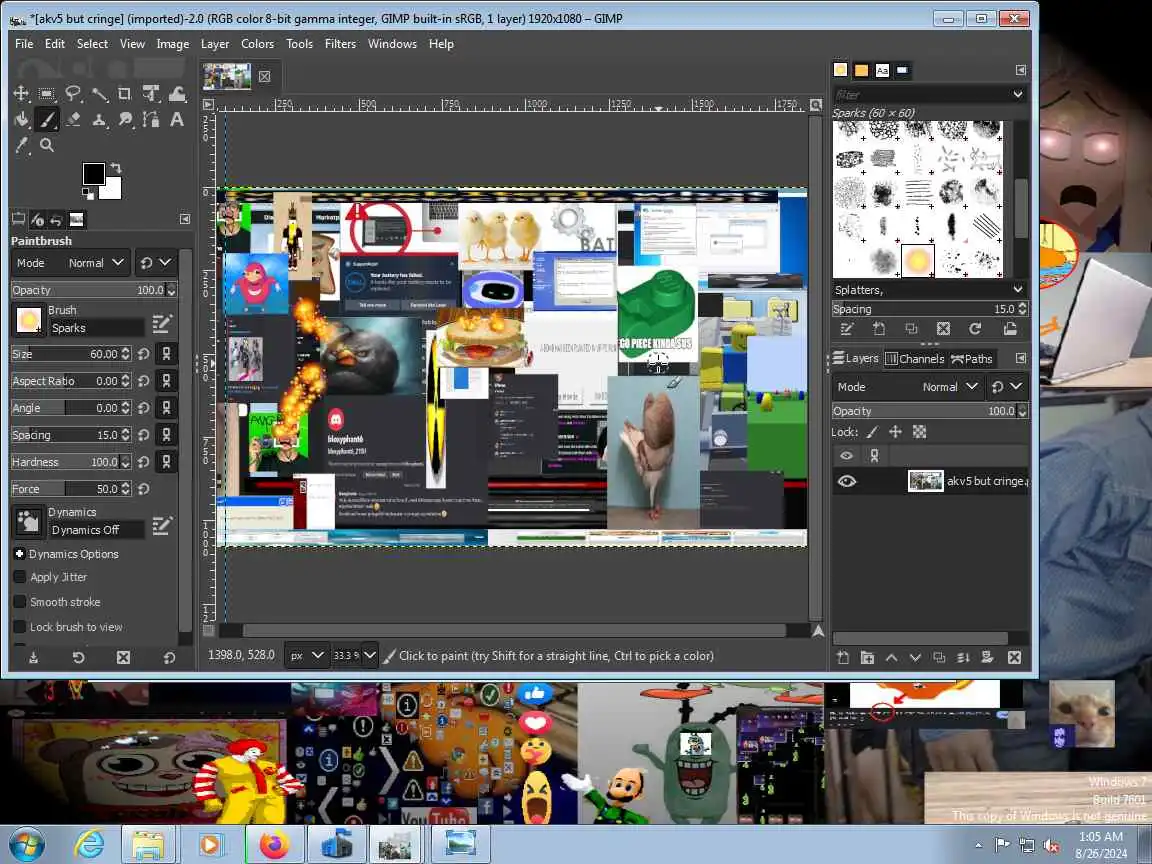The width and height of the screenshot is (1152, 864).
Task: Open the Images tab beside Undo History
Action: pyautogui.click(x=76, y=220)
